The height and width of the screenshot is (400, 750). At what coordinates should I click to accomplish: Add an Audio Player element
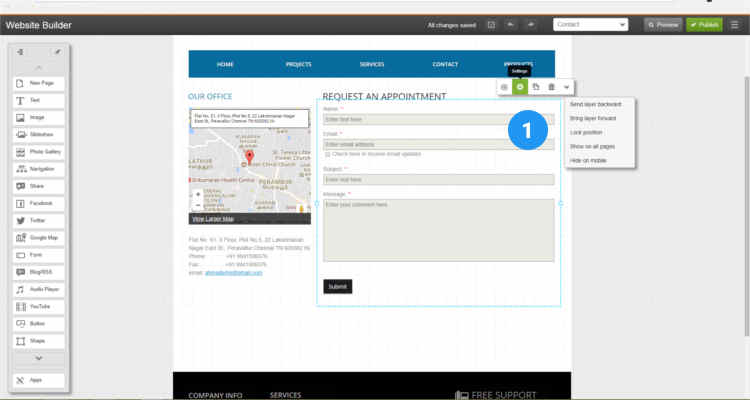click(39, 289)
